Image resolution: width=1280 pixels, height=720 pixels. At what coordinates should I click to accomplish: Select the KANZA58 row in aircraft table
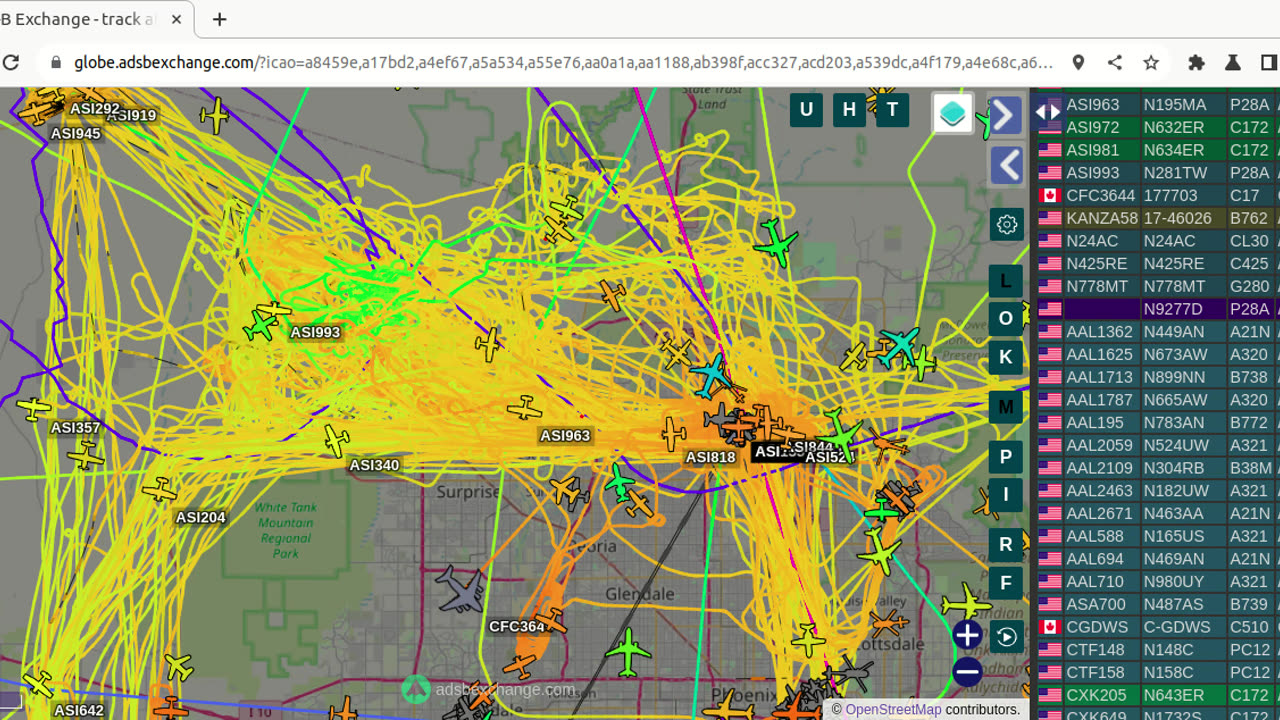click(x=1157, y=218)
